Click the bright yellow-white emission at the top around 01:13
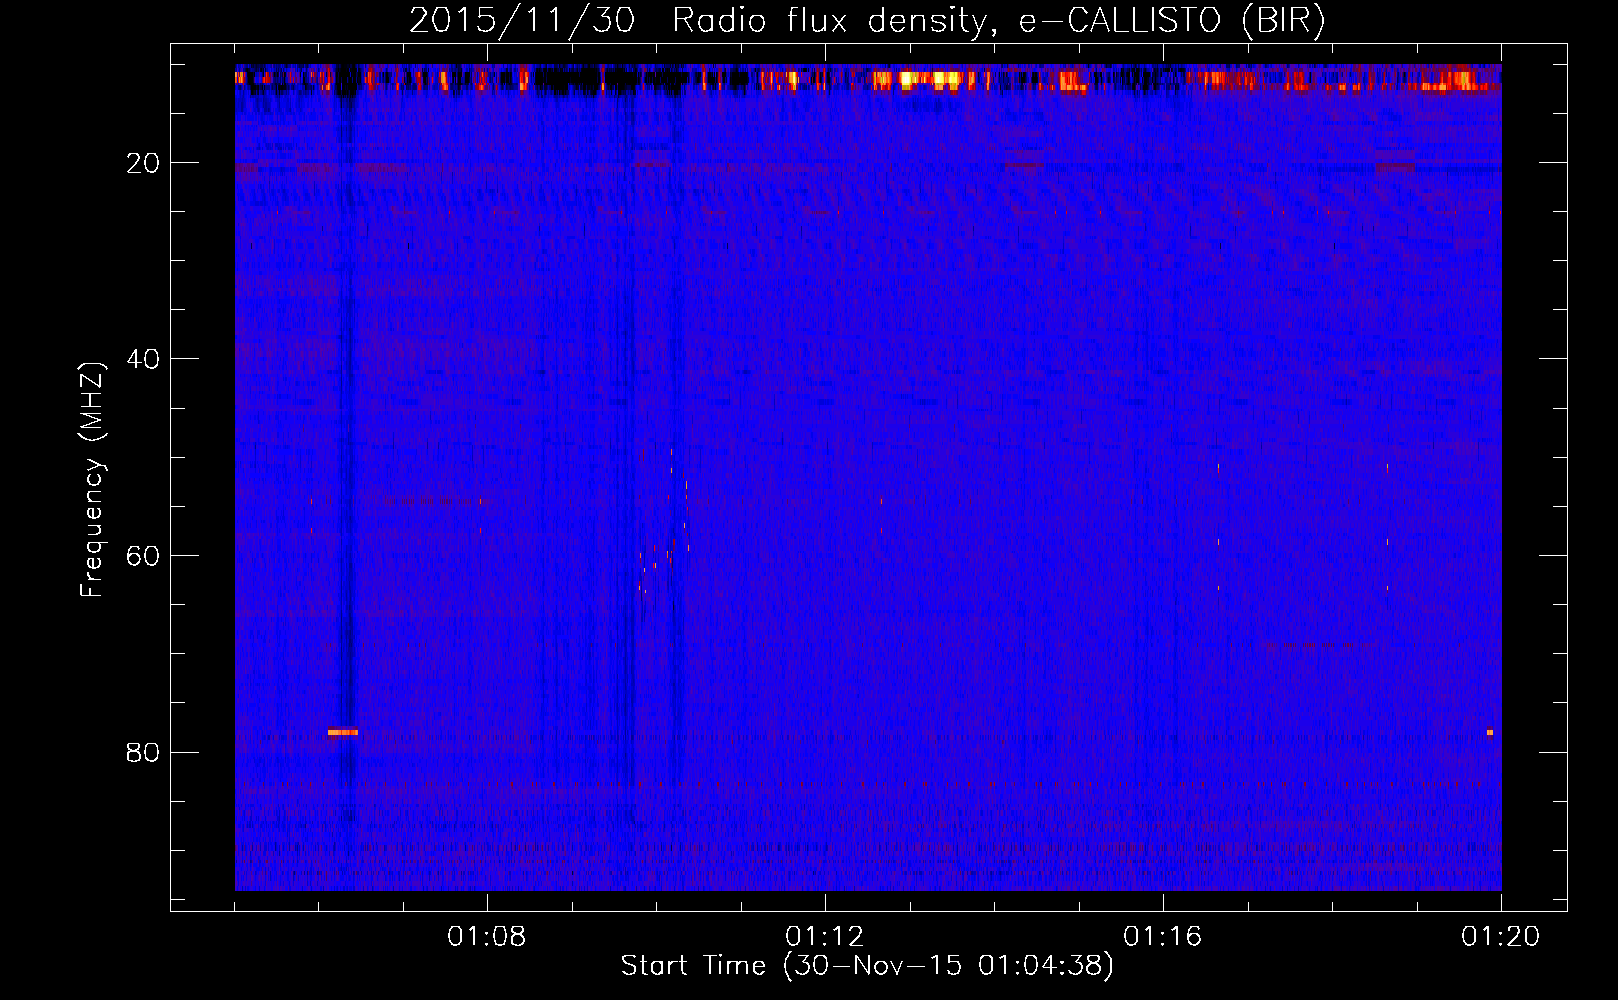The width and height of the screenshot is (1618, 1000). click(x=930, y=78)
